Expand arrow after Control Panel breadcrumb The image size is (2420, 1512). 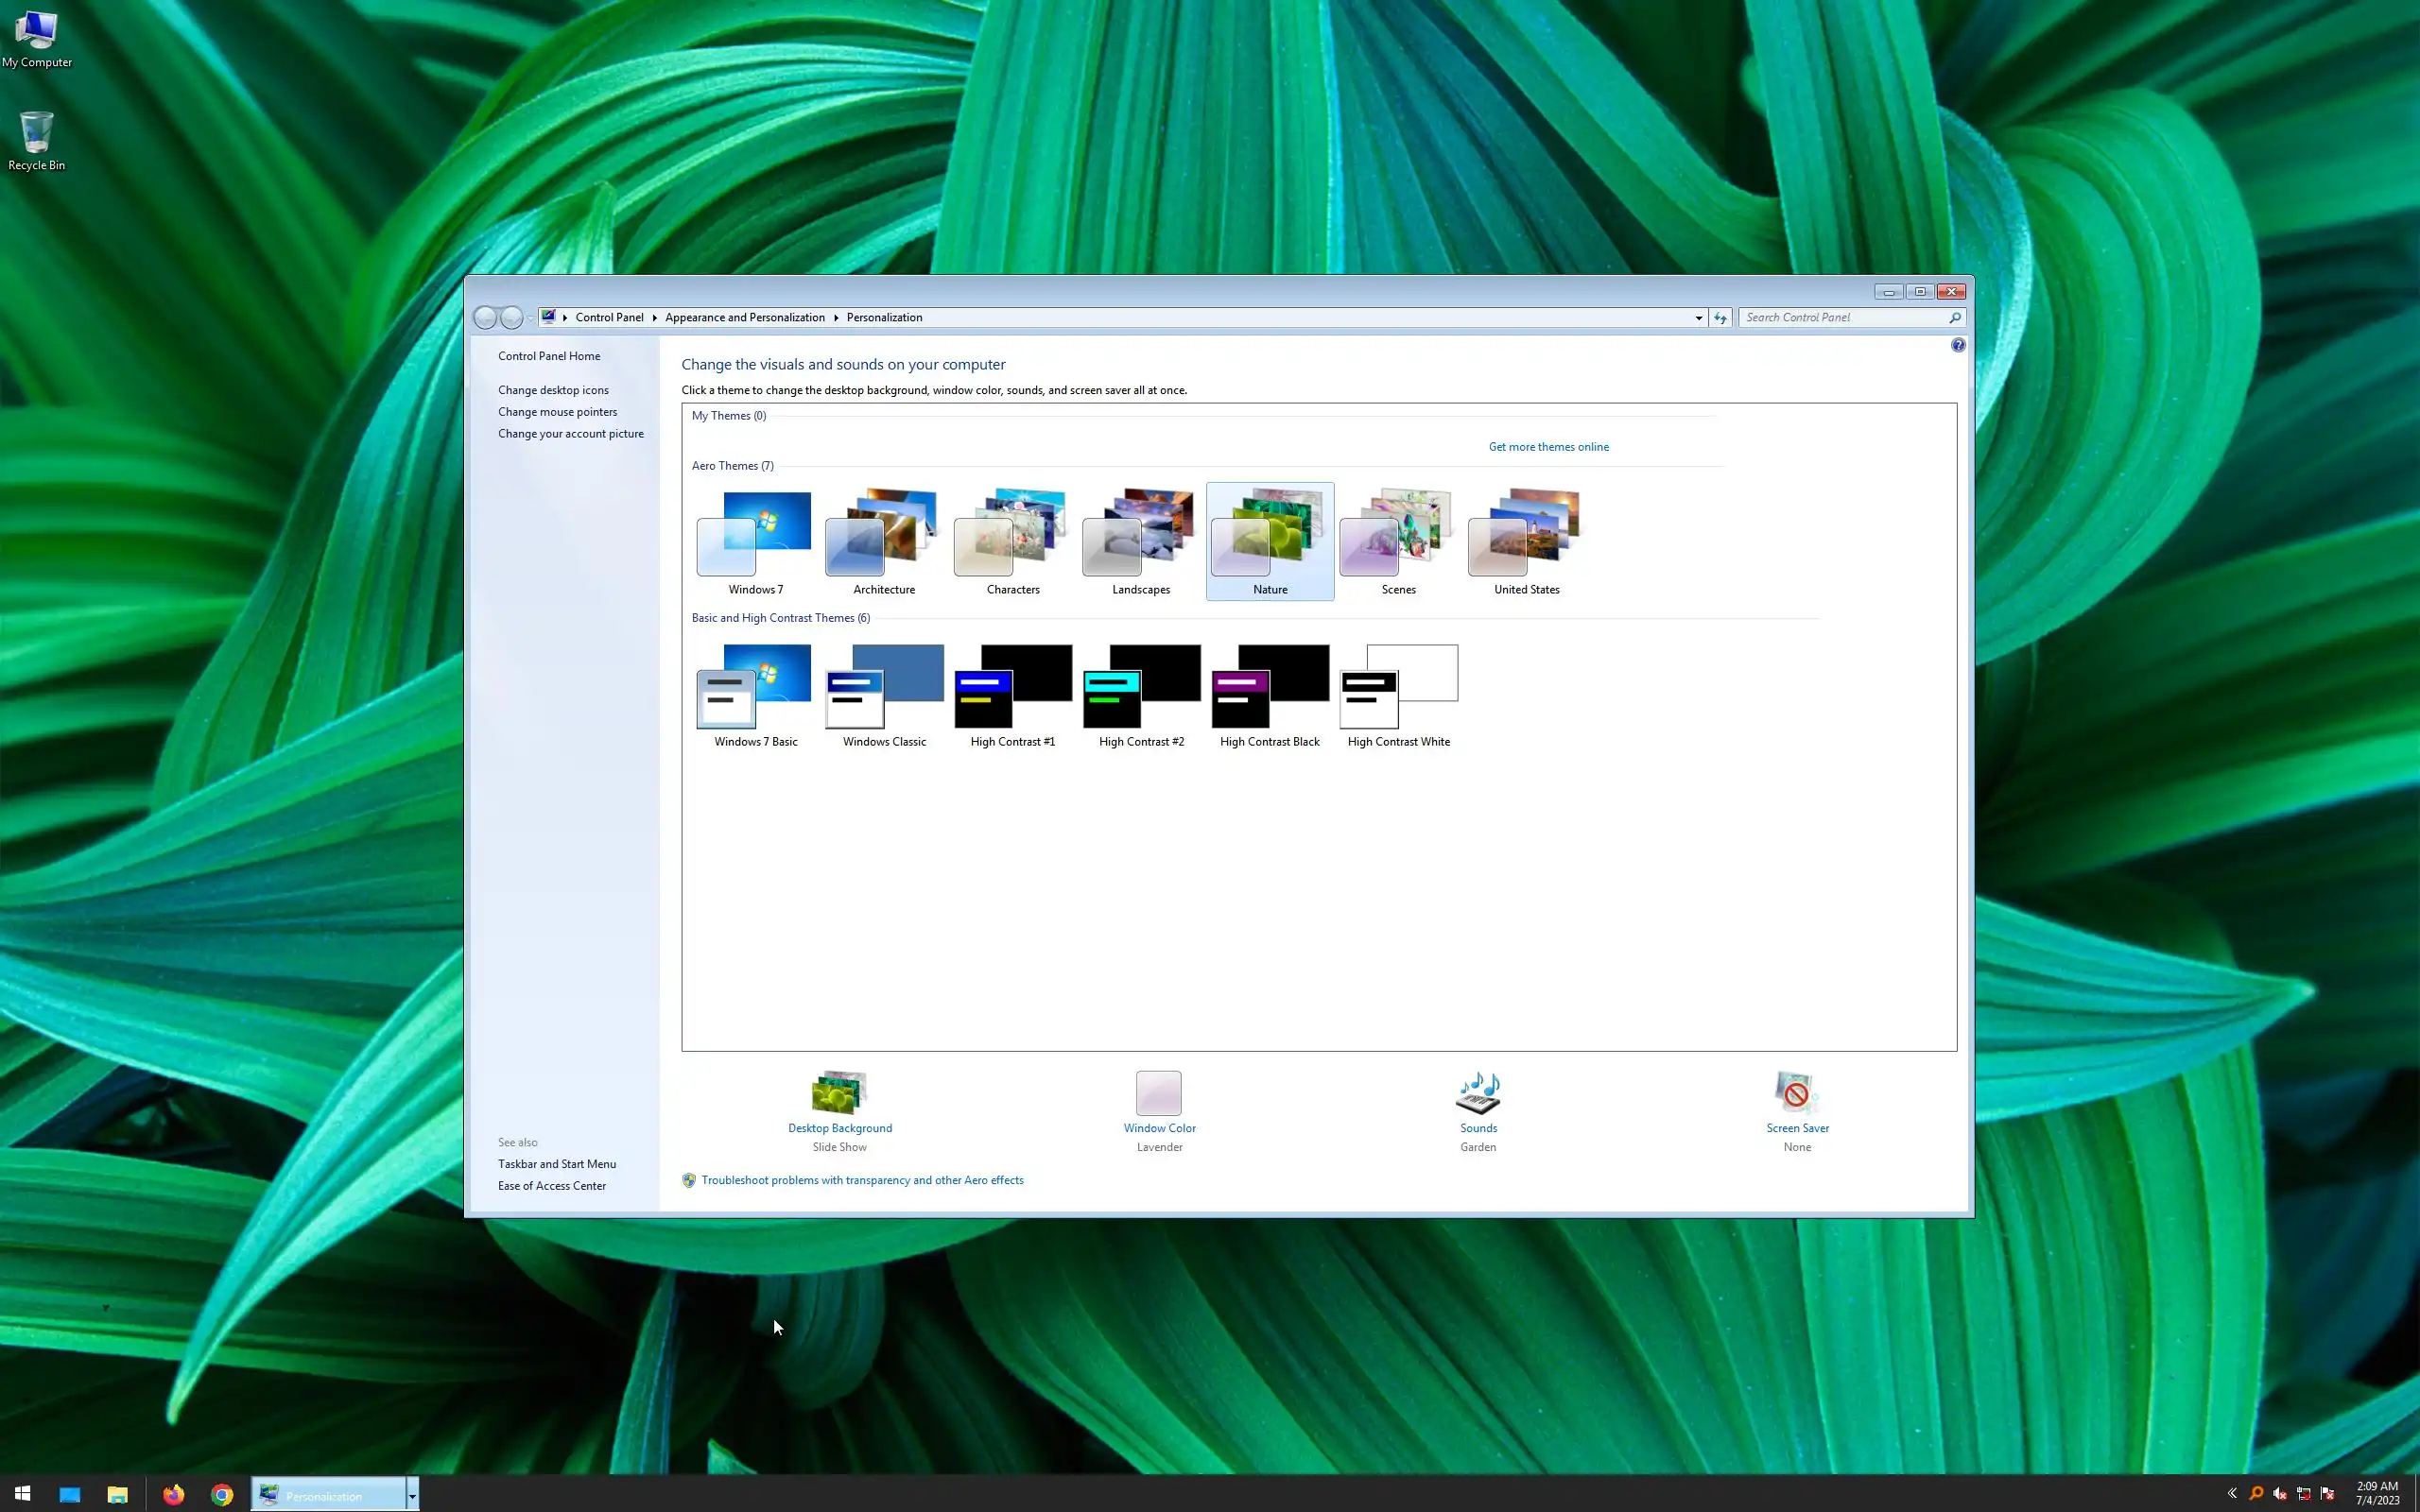coord(655,318)
